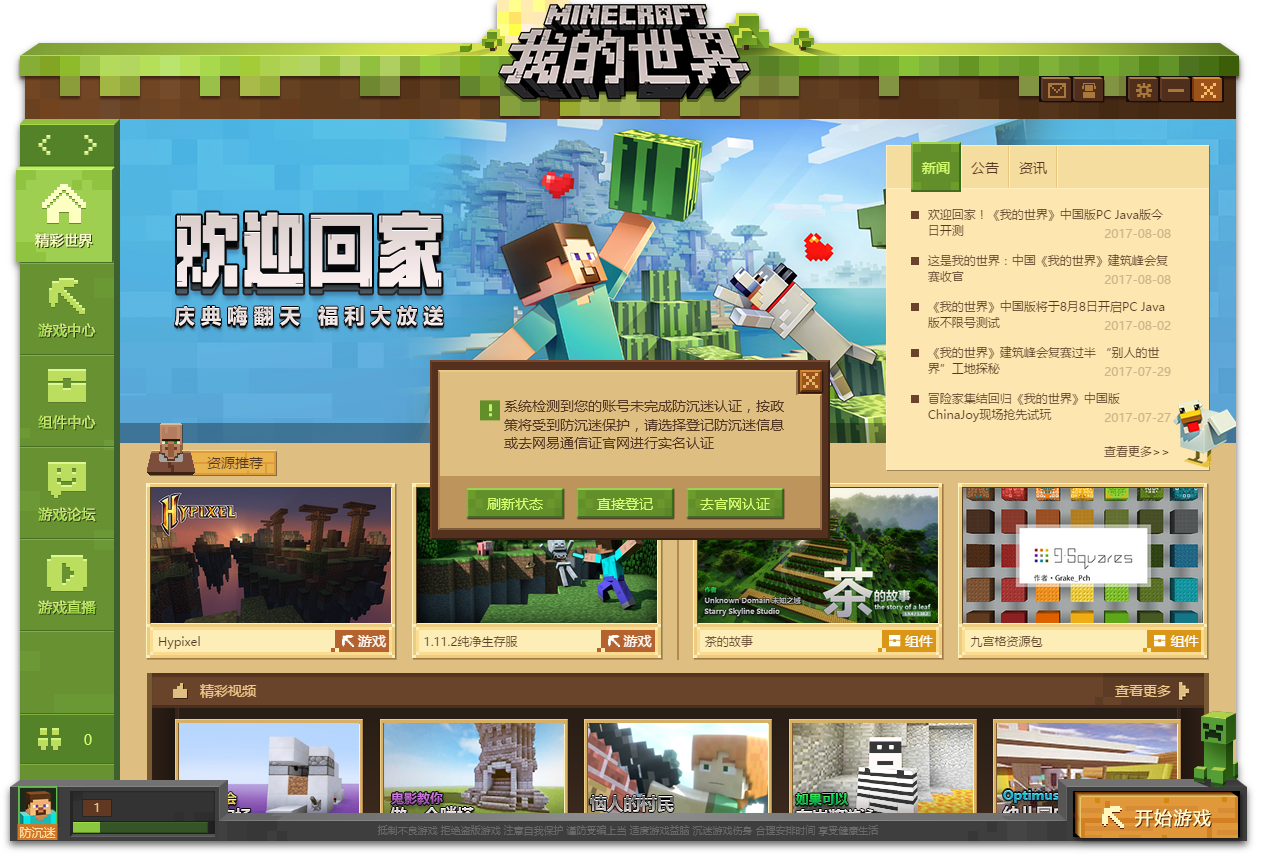Click the forward arrow in sidebar header
1261x855 pixels.
pos(90,146)
